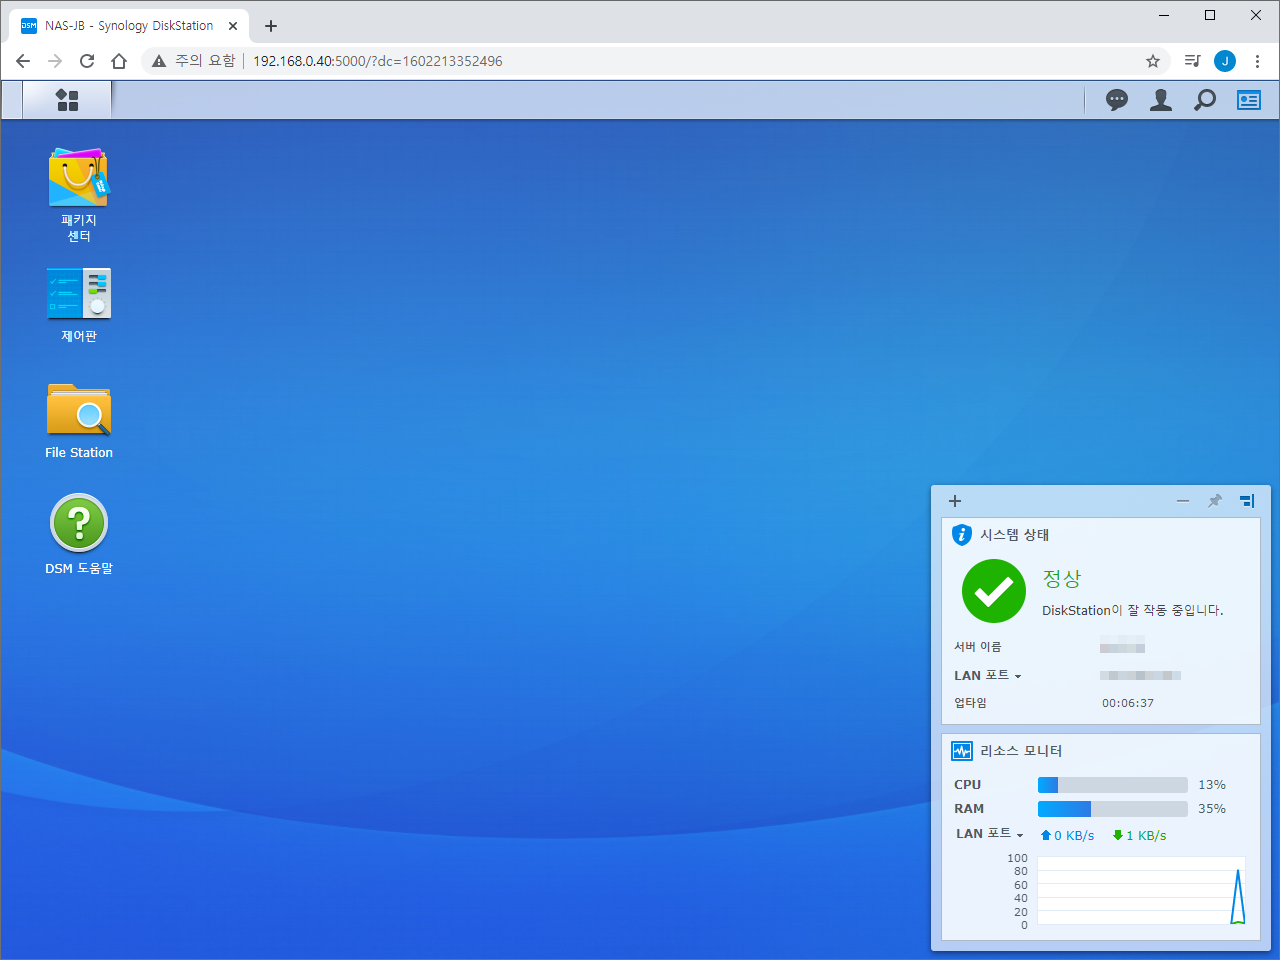Screen dimensions: 1280x960
Task: Click the RAM usage bar
Action: click(1113, 809)
